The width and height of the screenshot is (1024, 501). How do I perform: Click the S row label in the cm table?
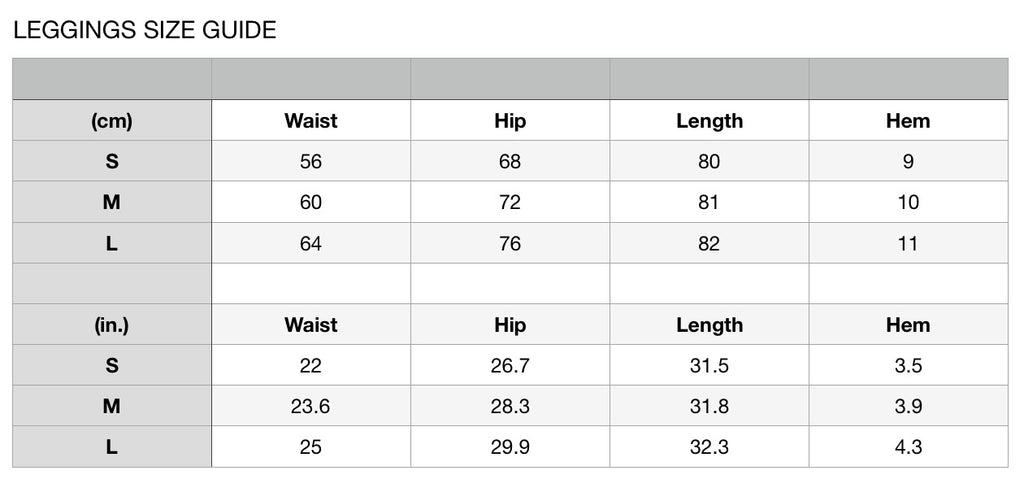pos(112,161)
